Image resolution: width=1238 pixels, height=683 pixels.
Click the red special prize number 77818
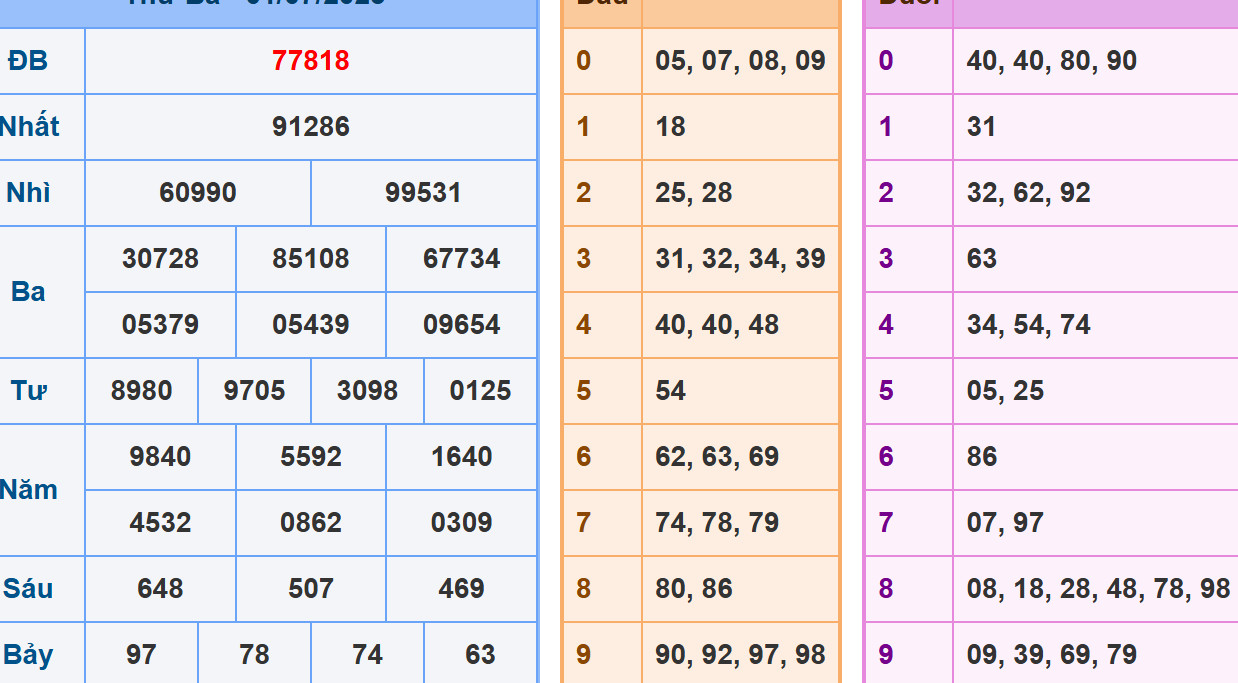click(310, 61)
